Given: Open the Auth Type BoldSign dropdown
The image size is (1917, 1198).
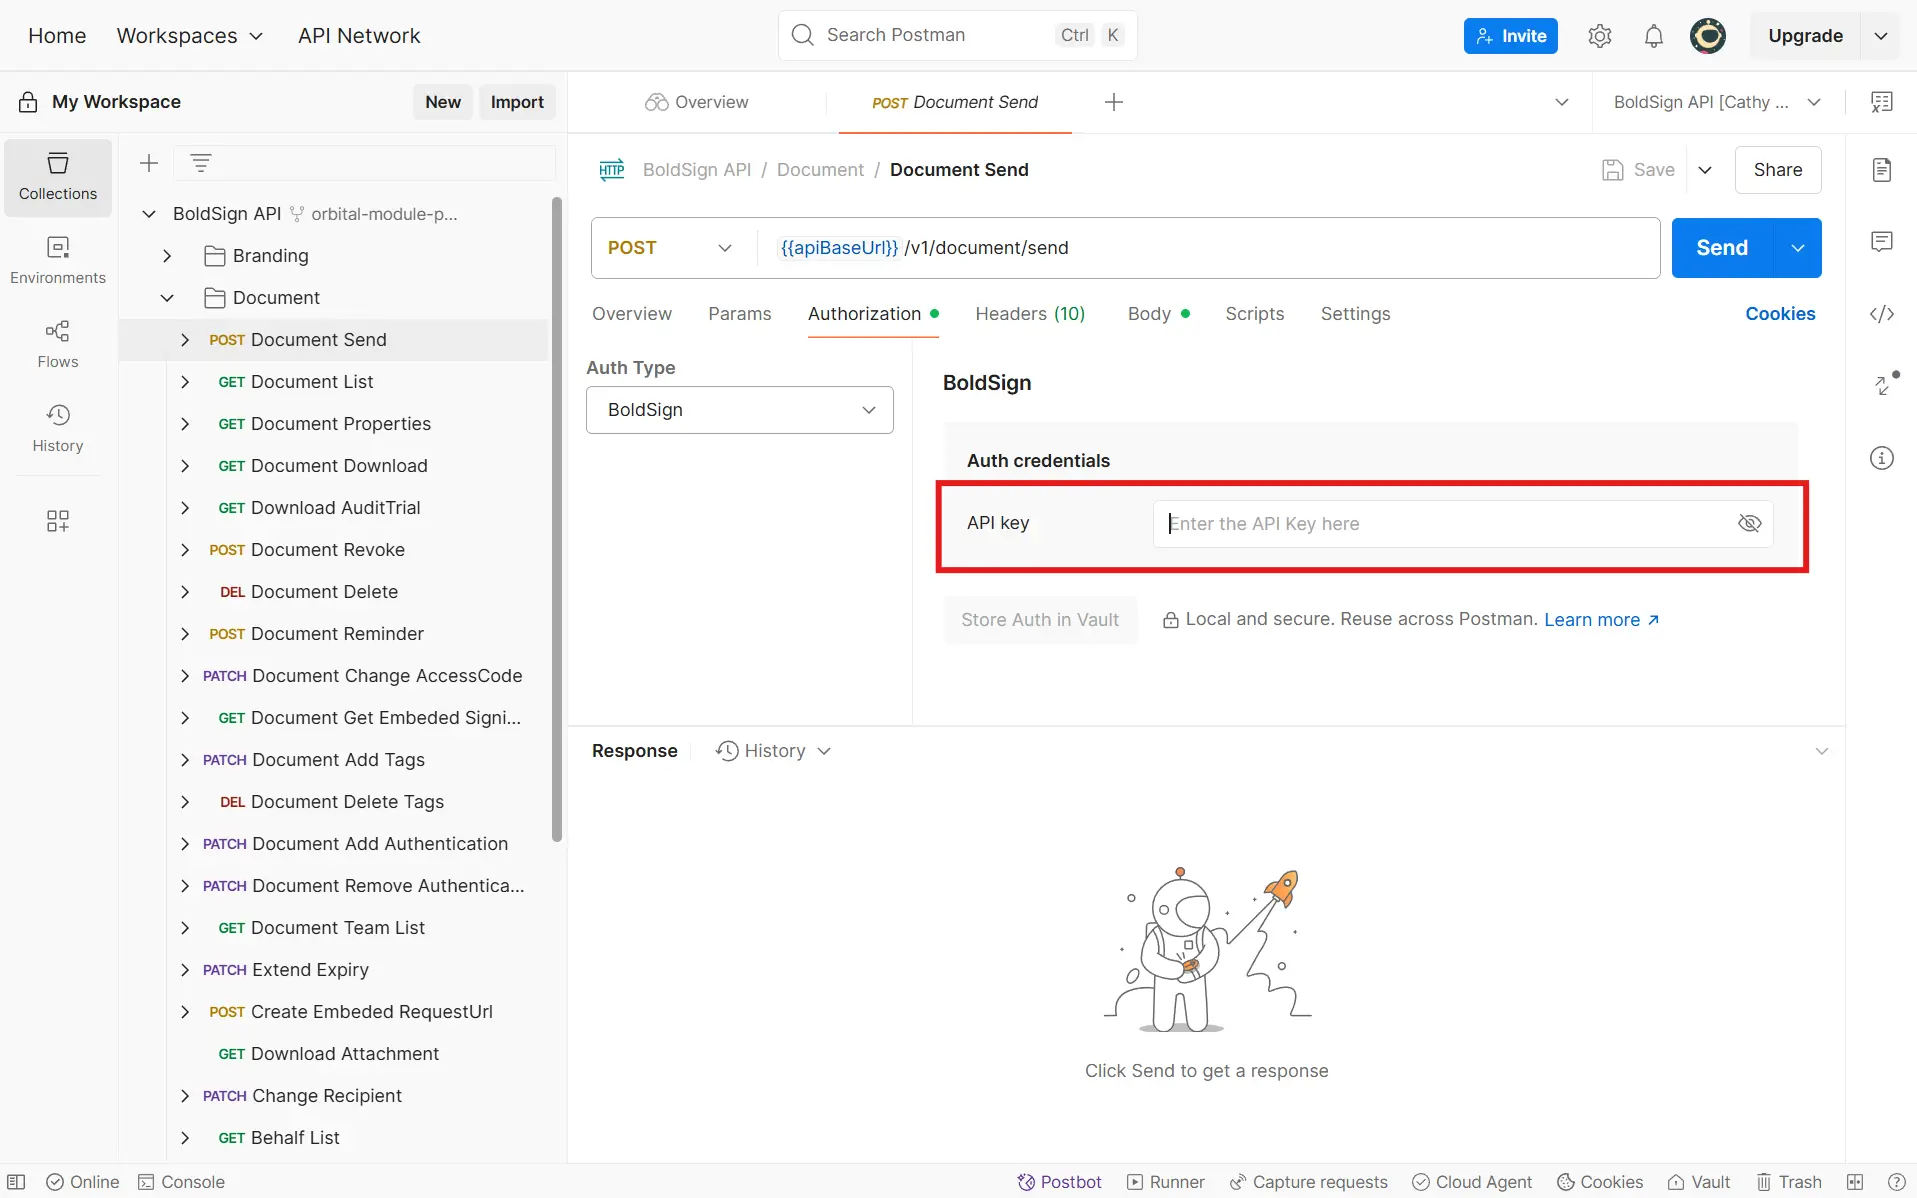Looking at the screenshot, I should click(740, 410).
